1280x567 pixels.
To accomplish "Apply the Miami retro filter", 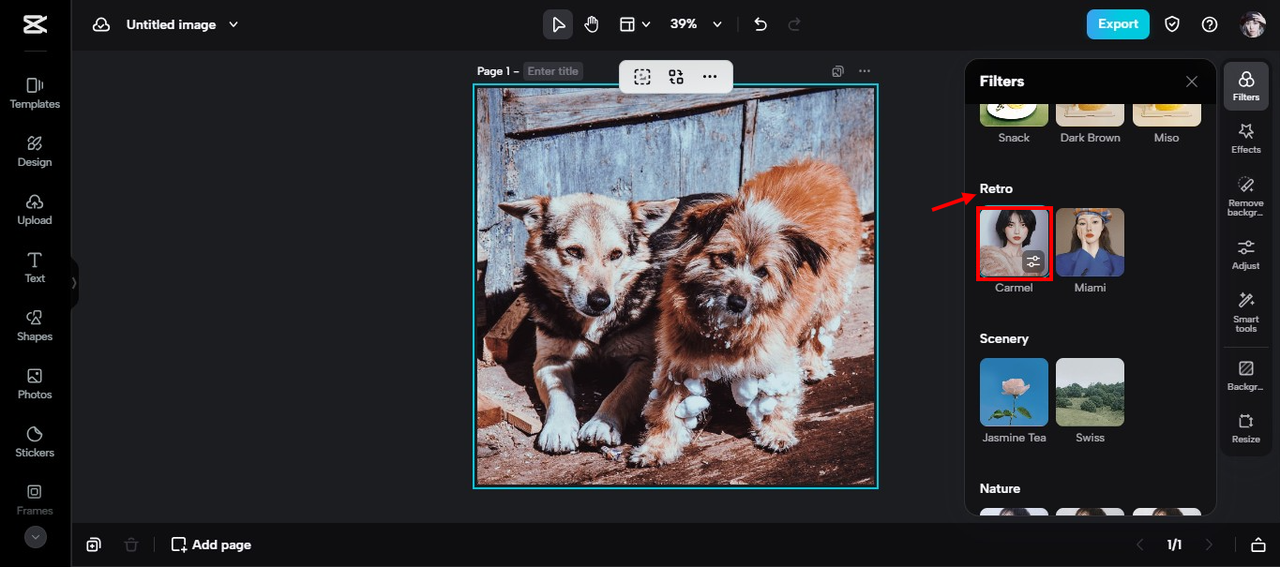I will [1090, 242].
